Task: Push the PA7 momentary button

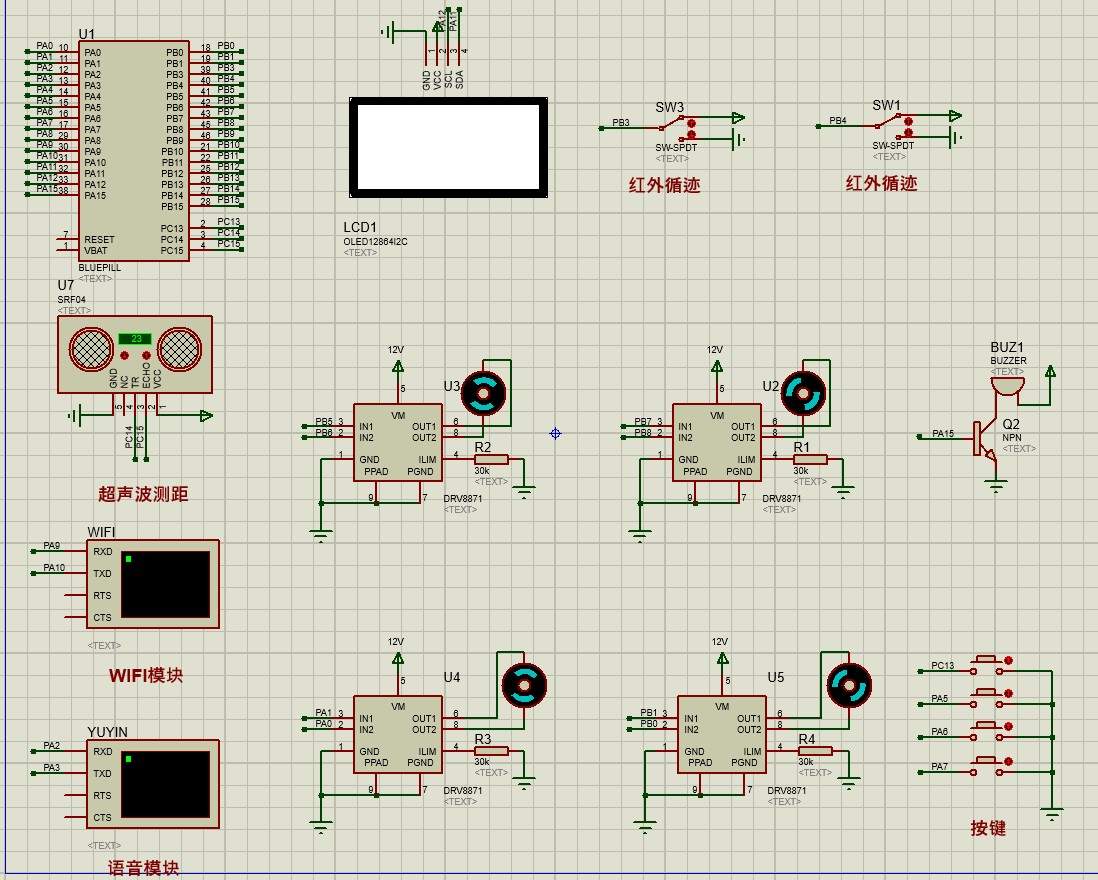Action: click(x=987, y=767)
